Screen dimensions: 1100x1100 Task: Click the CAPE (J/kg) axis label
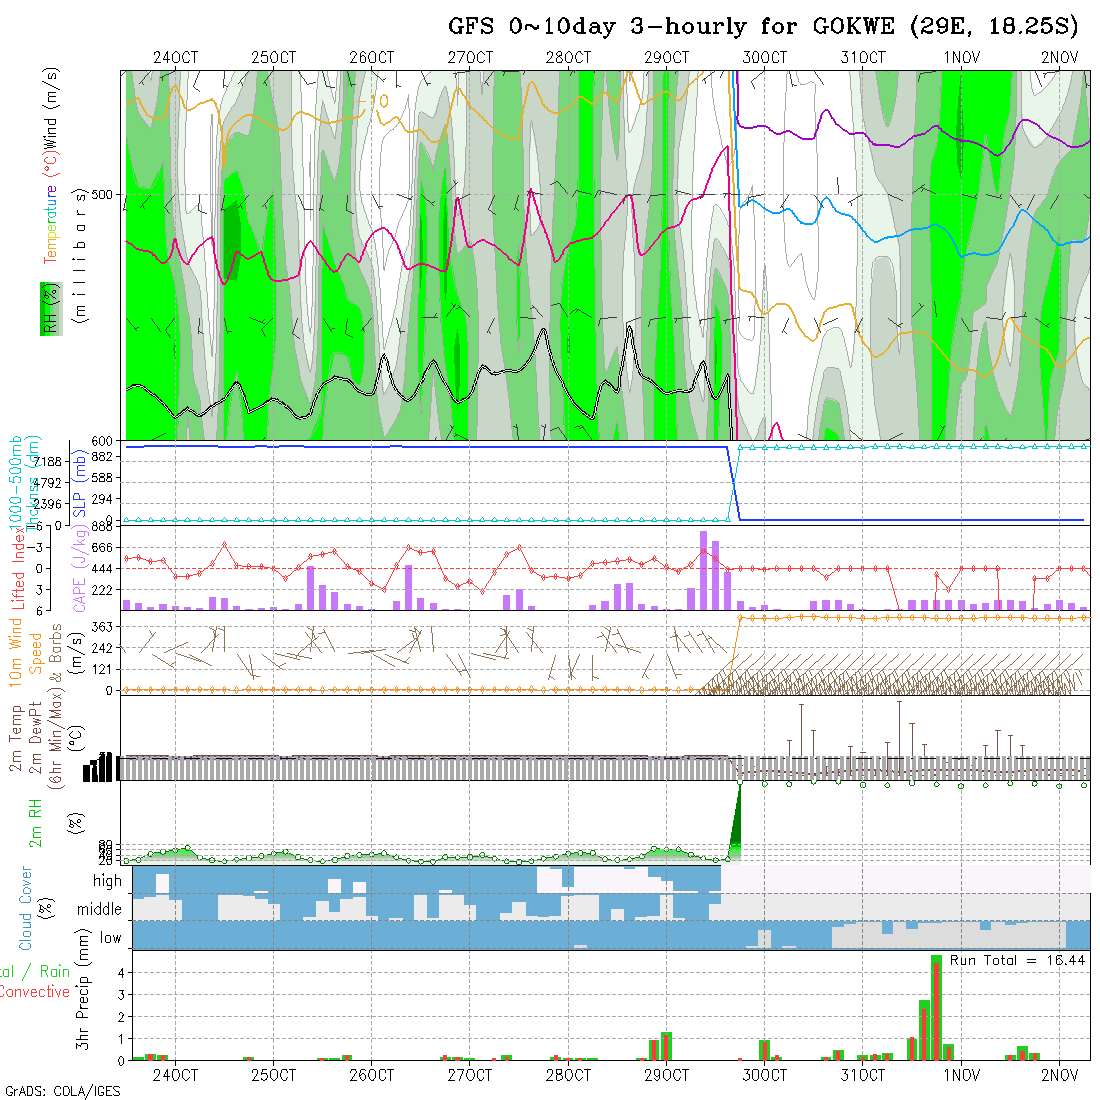pos(80,569)
